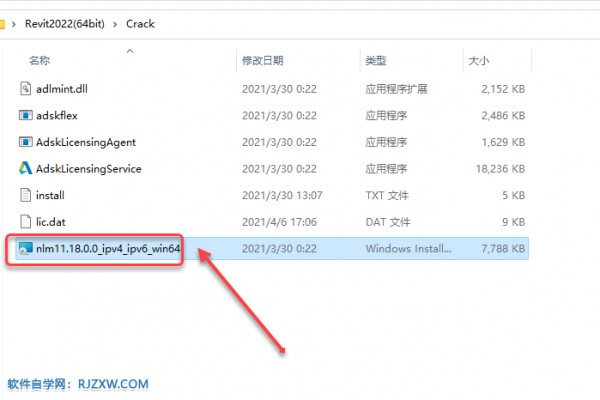Expand chevron before Revit2022(64bit) in path
This screenshot has width=600, height=400.
pyautogui.click(x=14, y=24)
